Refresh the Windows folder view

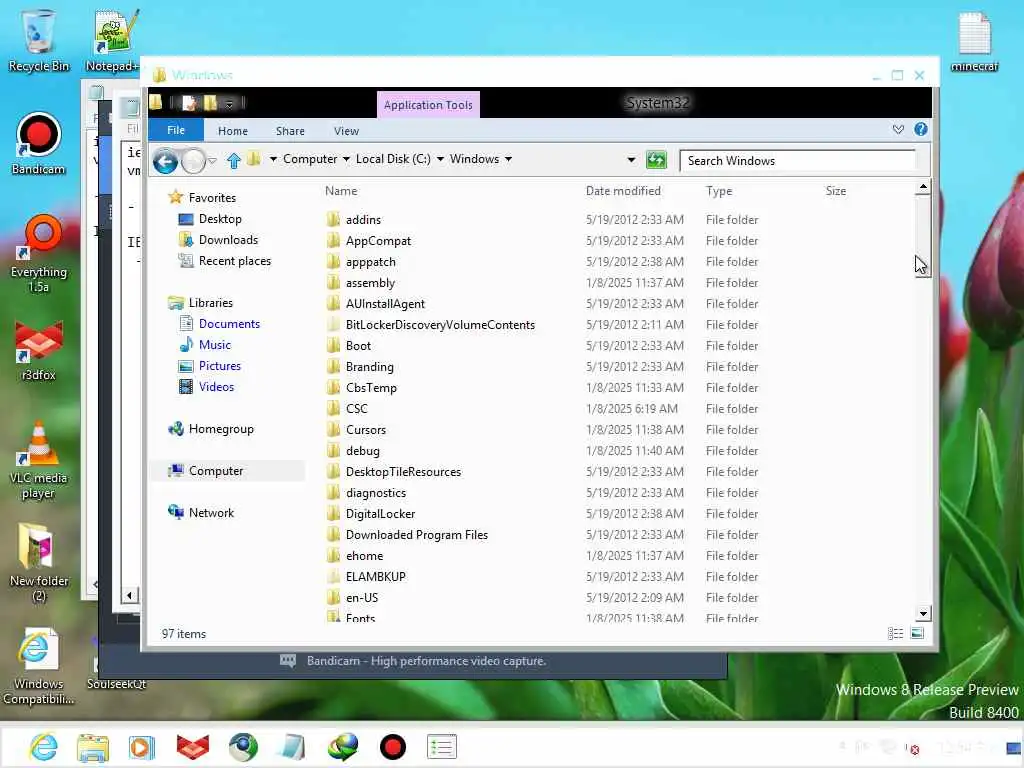pyautogui.click(x=656, y=159)
